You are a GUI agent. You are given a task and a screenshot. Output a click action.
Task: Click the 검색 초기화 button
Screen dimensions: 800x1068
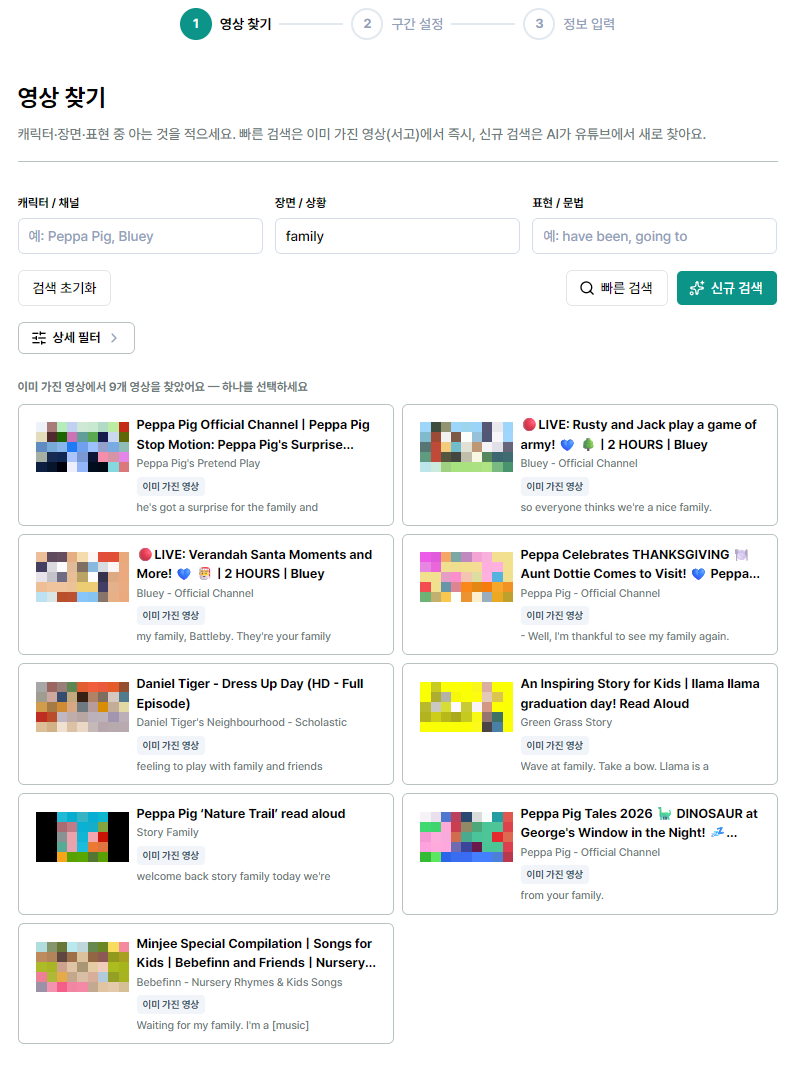coord(65,288)
